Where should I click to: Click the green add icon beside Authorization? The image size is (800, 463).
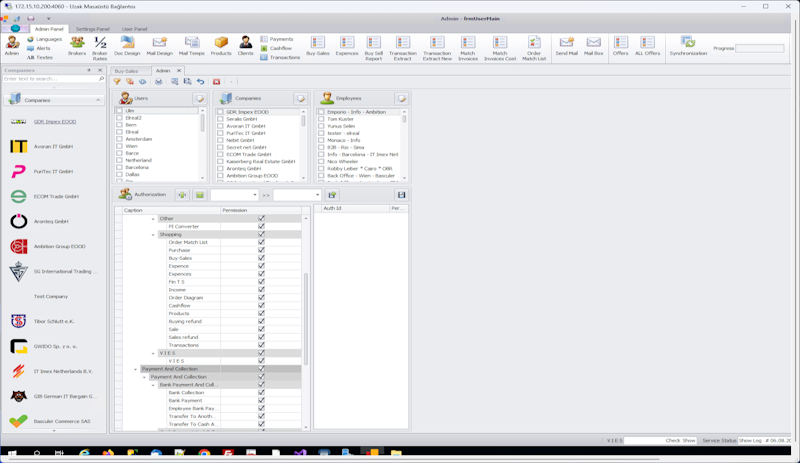tap(182, 194)
